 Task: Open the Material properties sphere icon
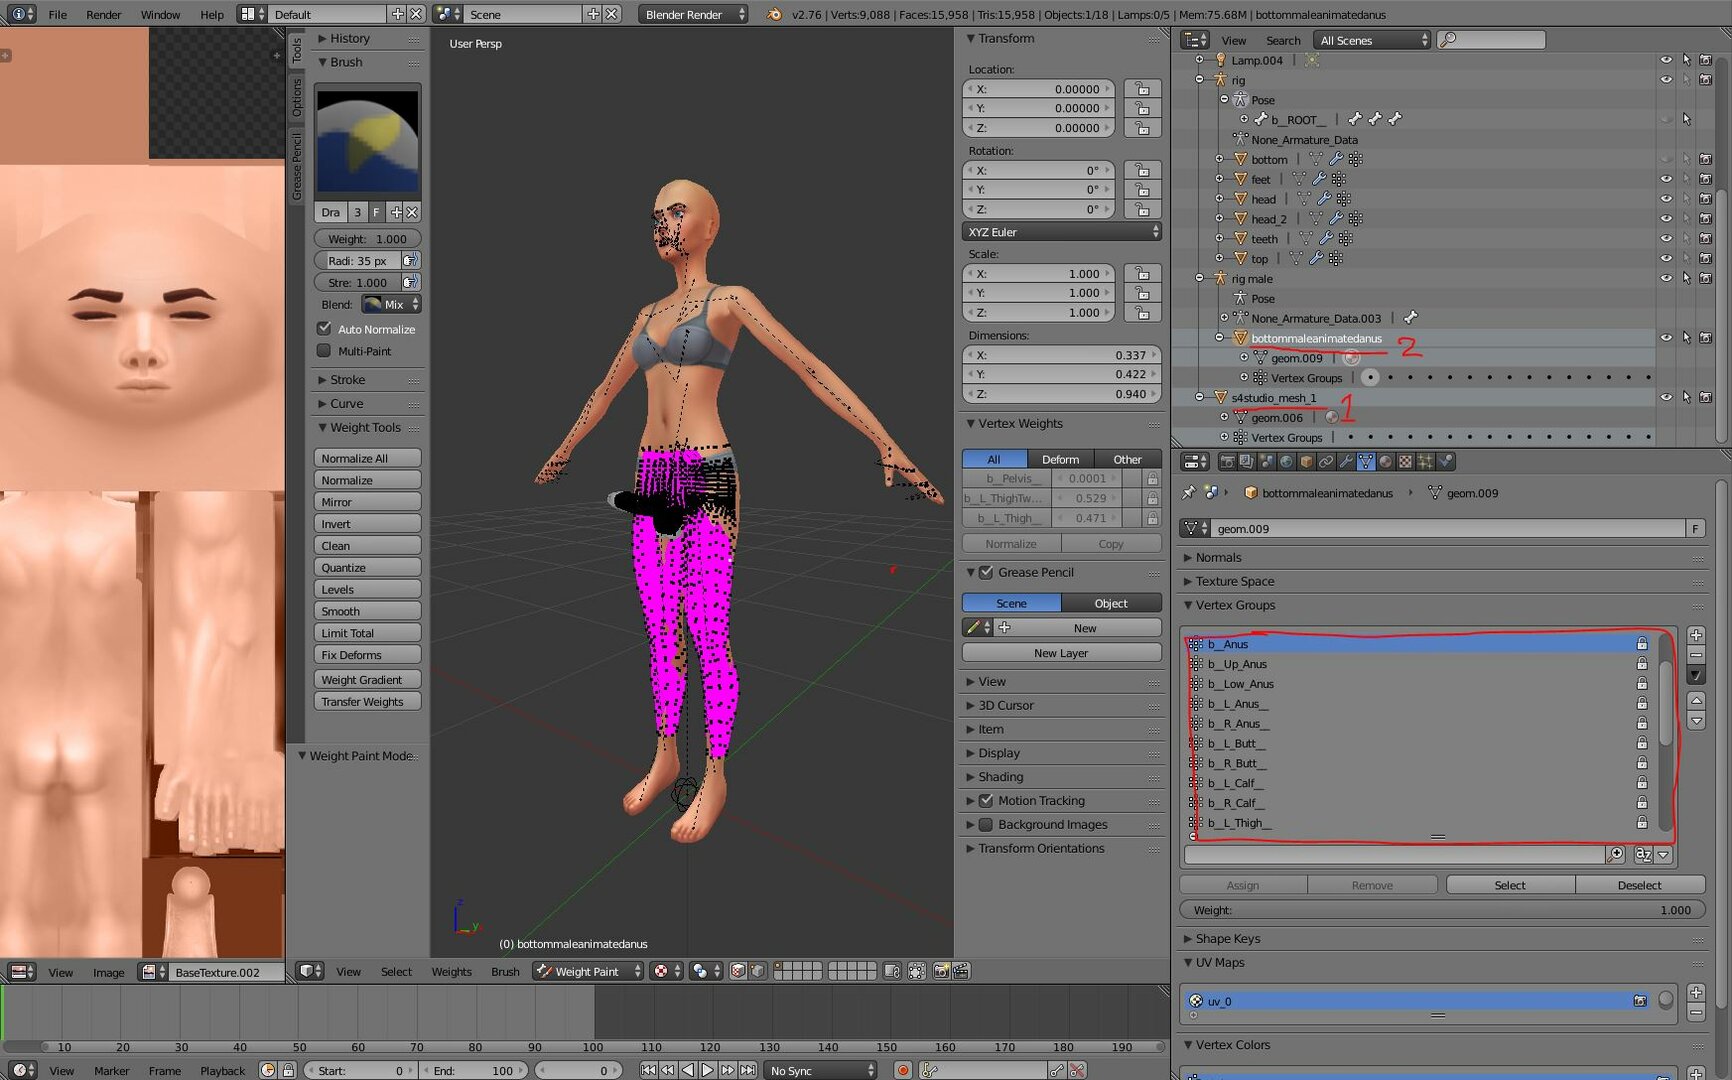pos(1385,461)
